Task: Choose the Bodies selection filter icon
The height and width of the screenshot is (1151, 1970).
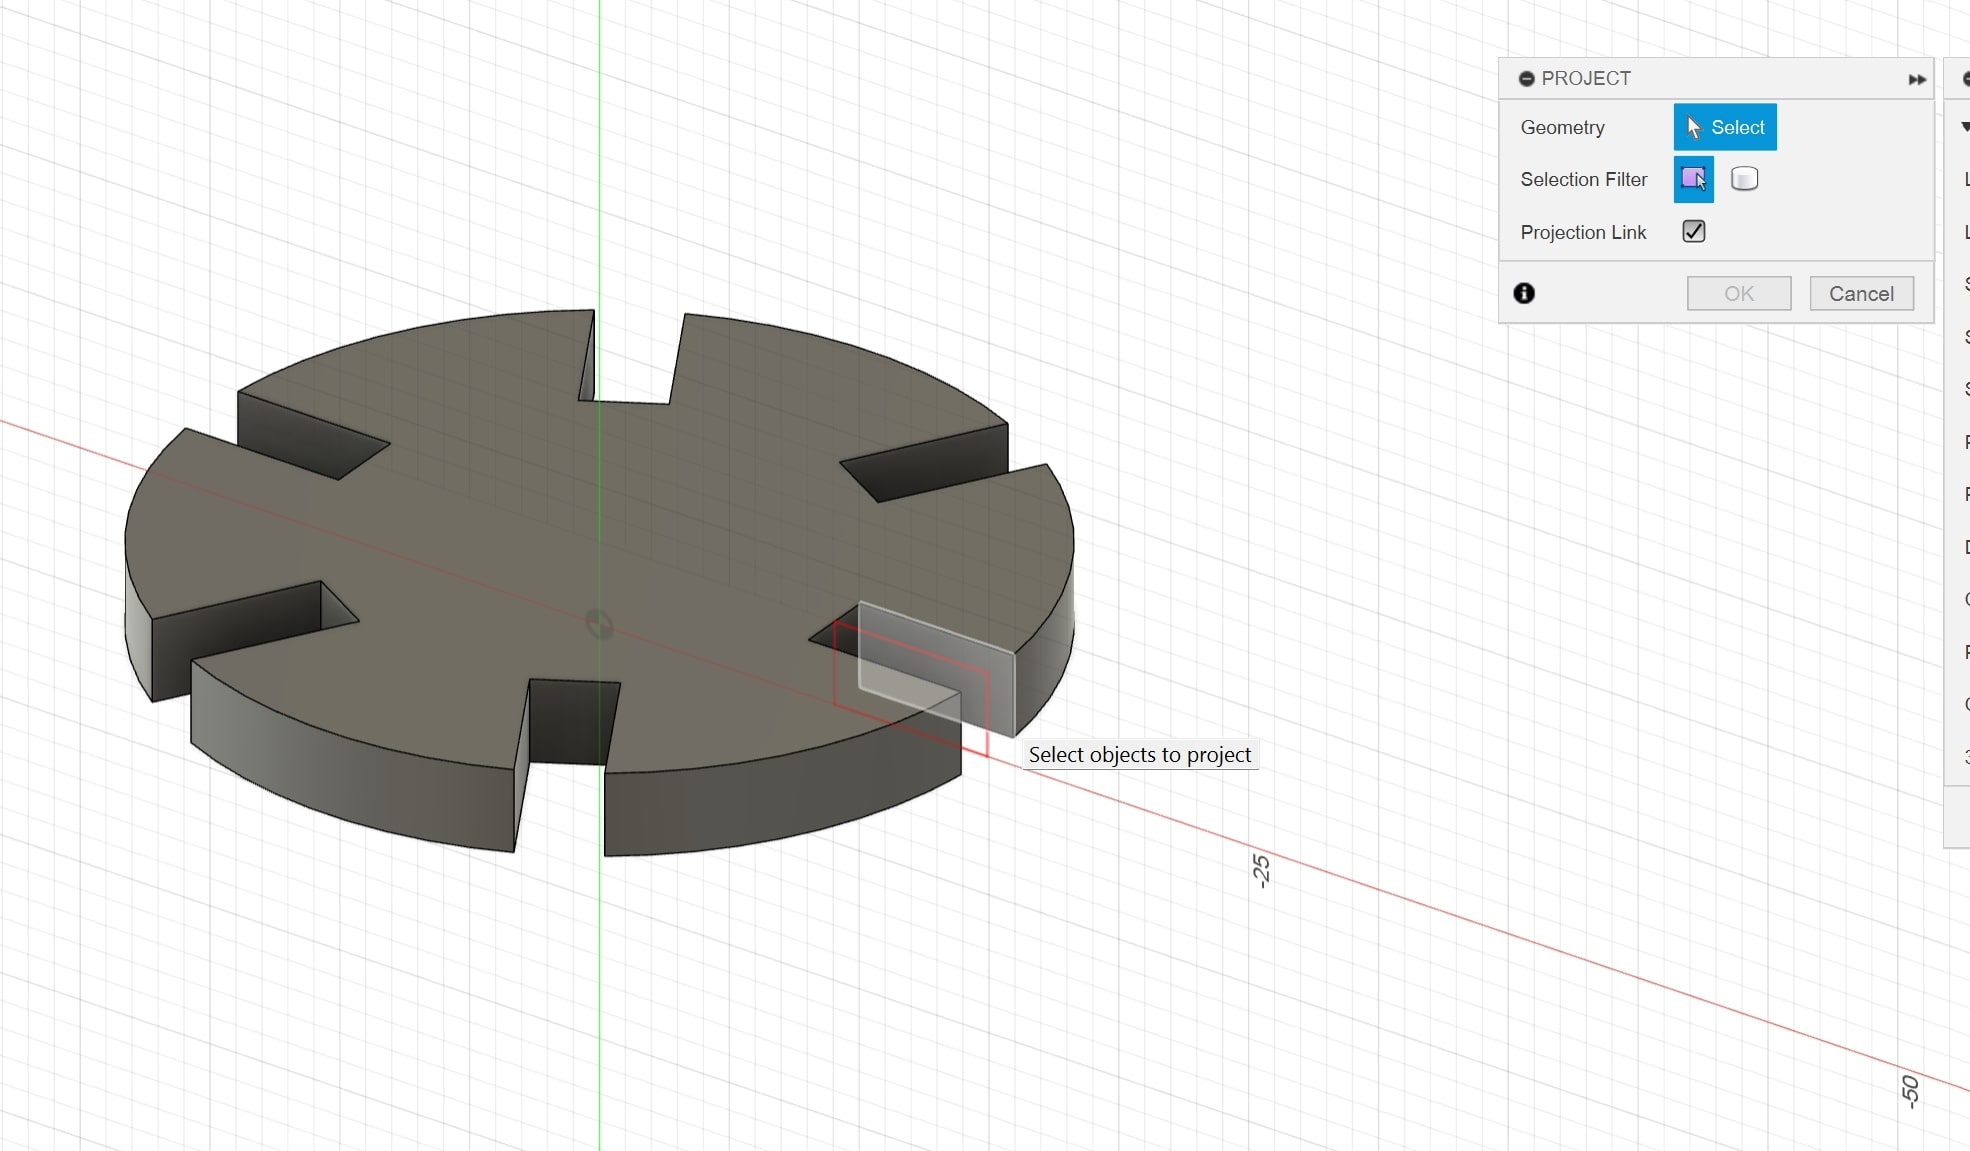Action: point(1744,179)
